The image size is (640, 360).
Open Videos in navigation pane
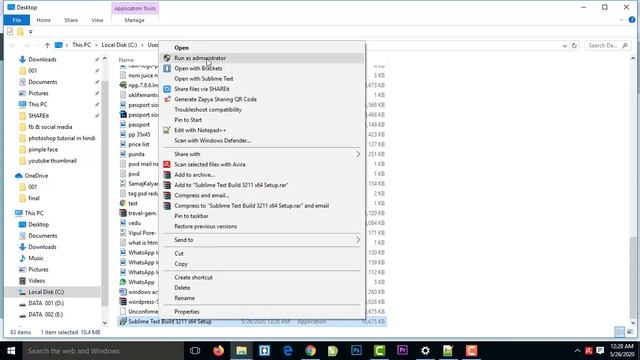[37, 281]
